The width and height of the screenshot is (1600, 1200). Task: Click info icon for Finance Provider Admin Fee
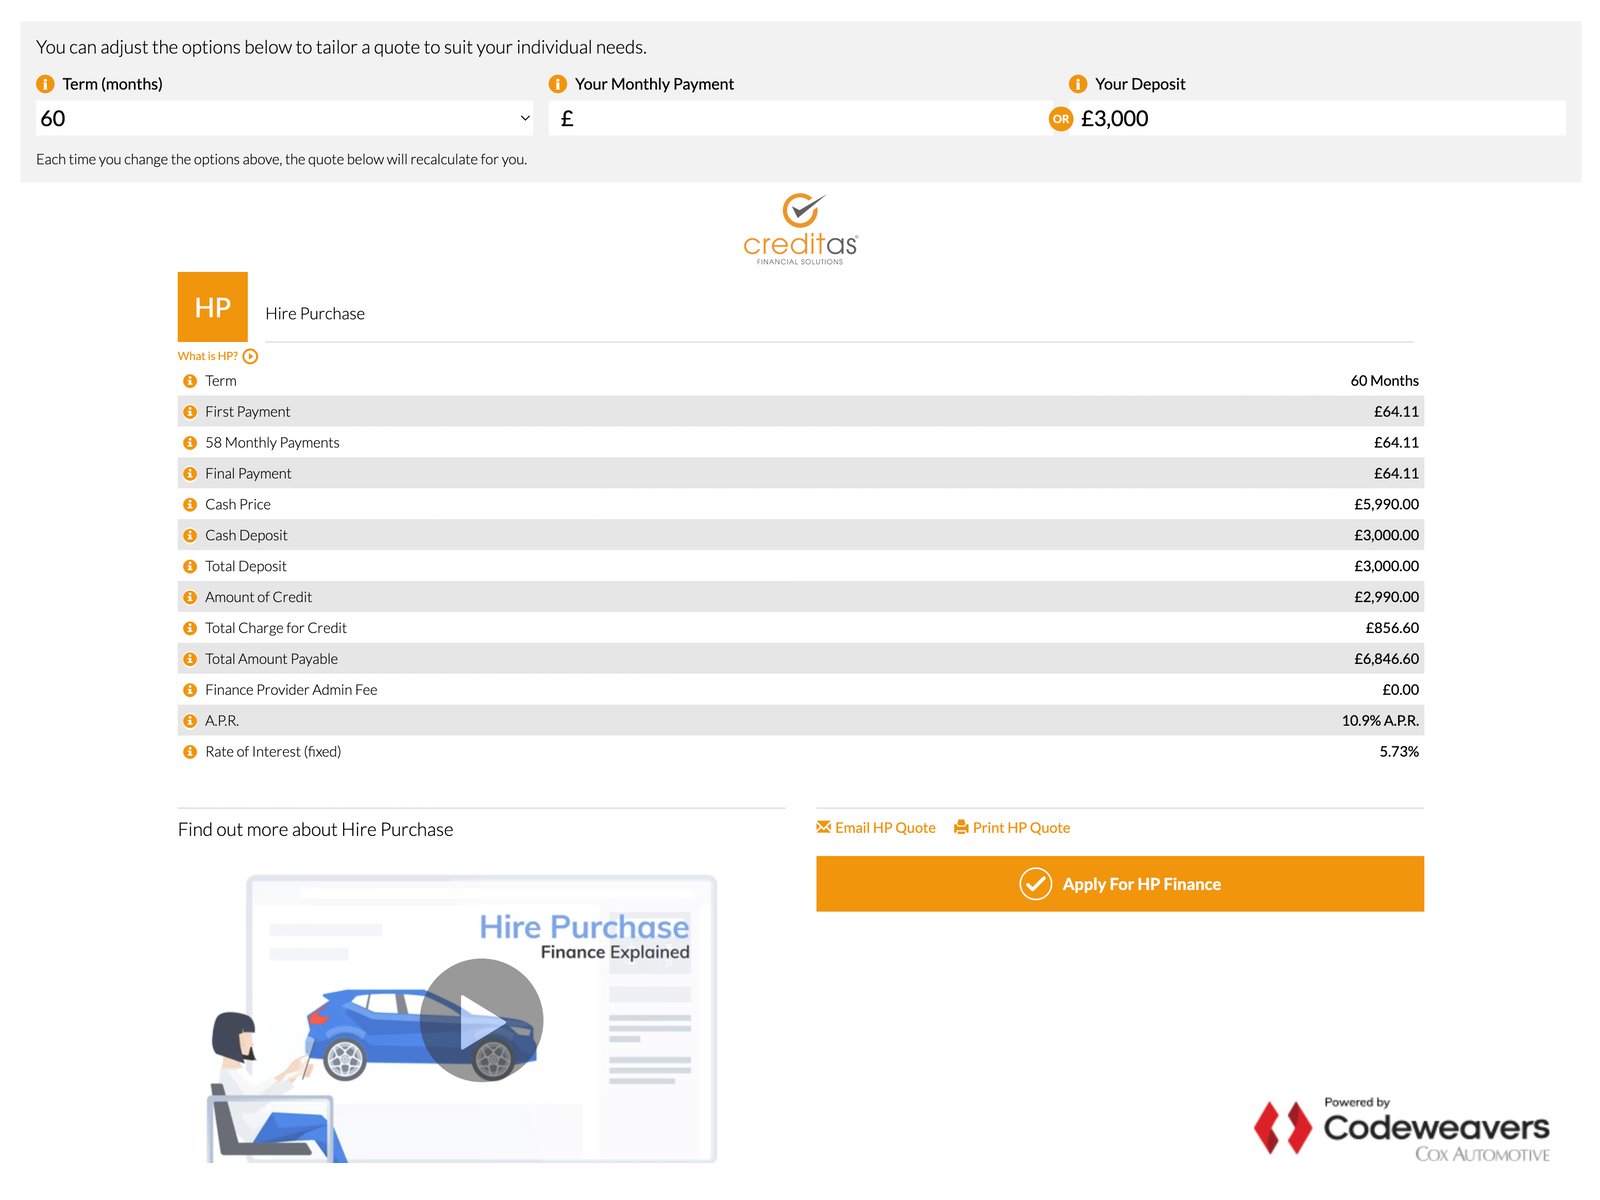190,691
